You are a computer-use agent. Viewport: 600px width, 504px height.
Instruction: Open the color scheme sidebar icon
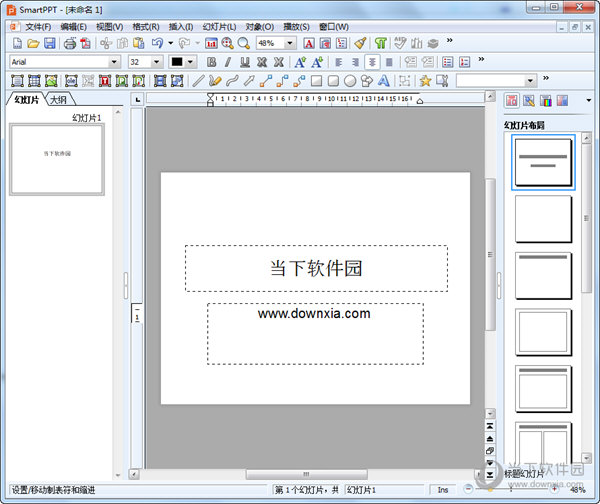[546, 101]
